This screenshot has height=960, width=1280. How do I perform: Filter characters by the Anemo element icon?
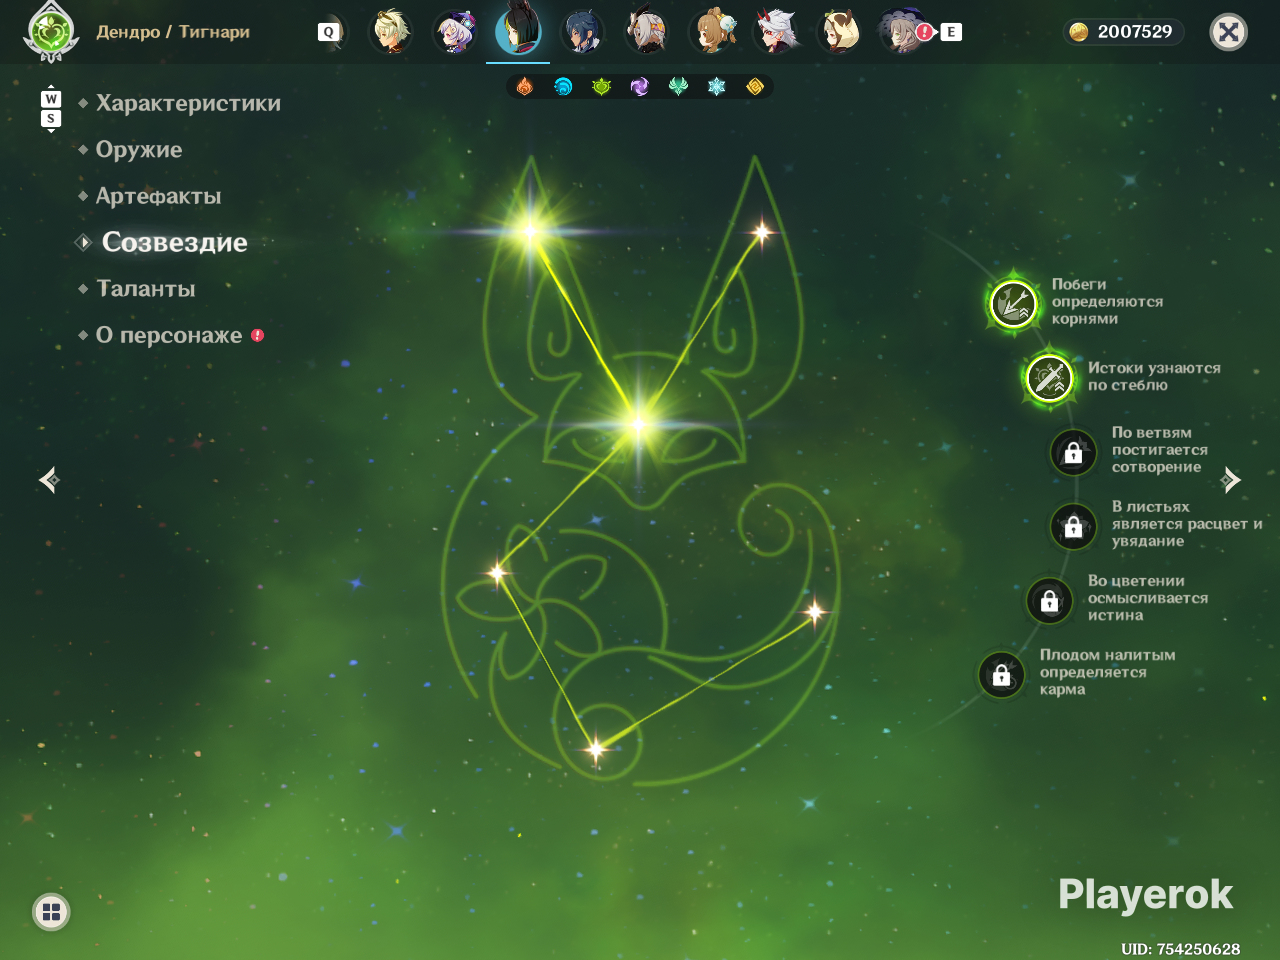[x=678, y=87]
